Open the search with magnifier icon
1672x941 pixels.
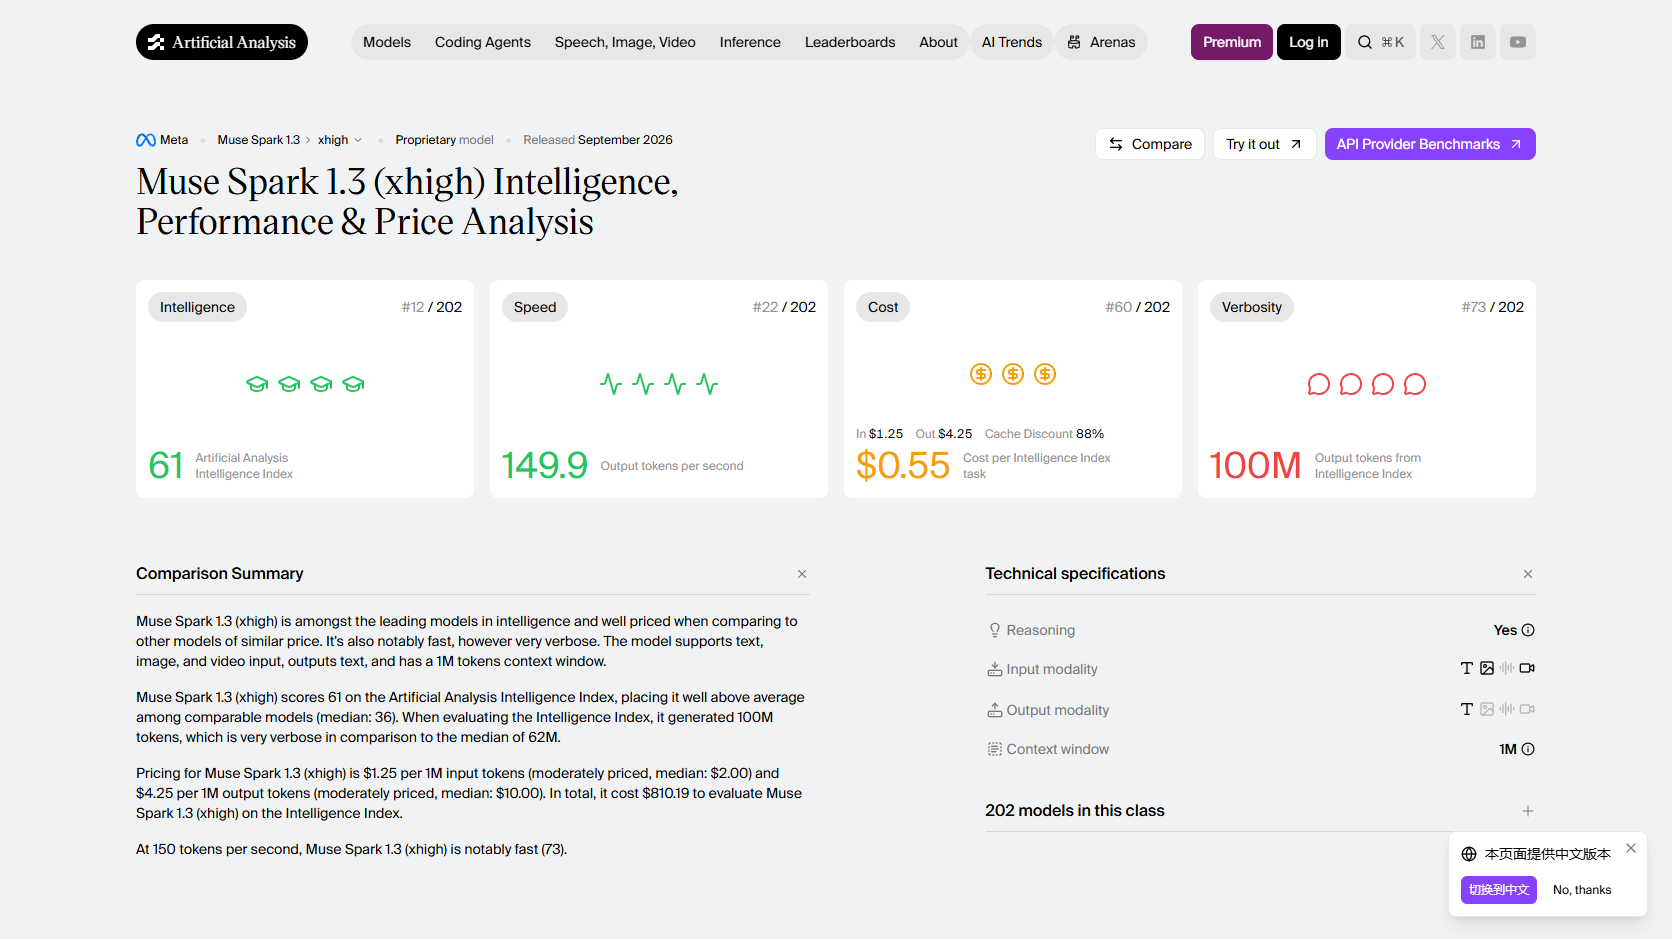[1380, 42]
